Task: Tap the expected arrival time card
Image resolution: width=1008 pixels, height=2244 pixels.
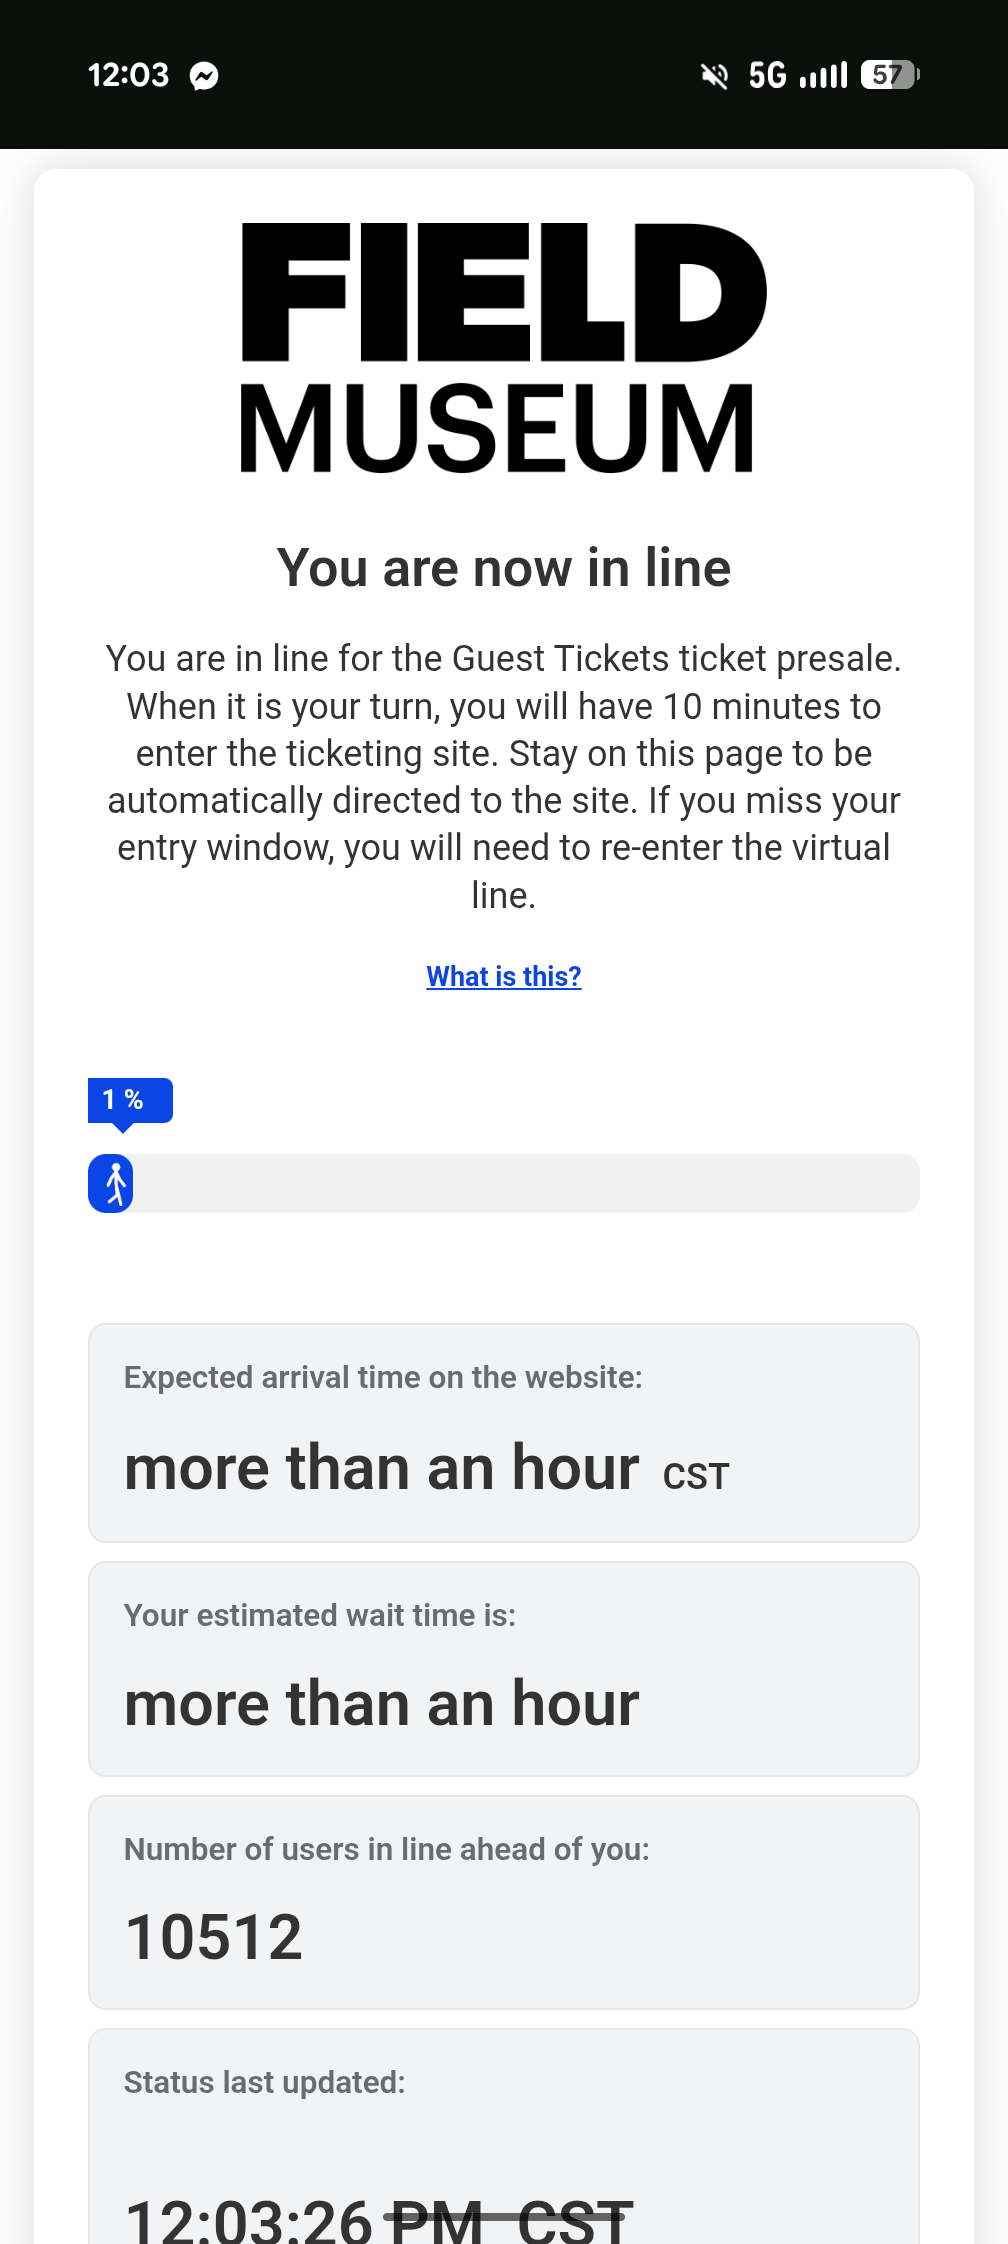Action: (x=504, y=1432)
